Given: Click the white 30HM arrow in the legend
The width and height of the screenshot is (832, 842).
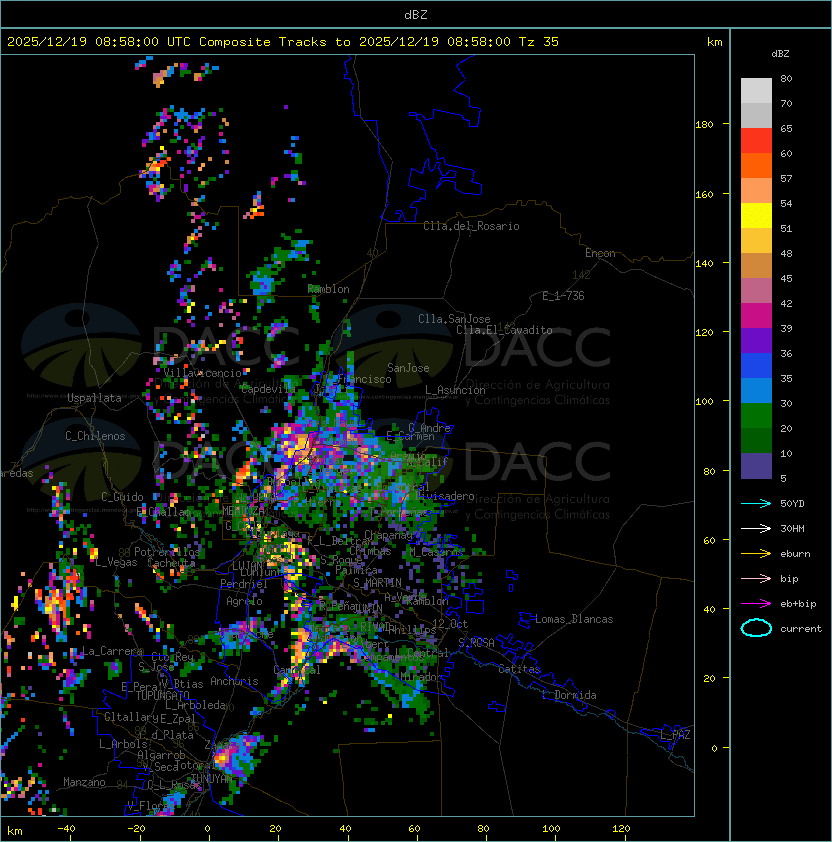Looking at the screenshot, I should (756, 528).
